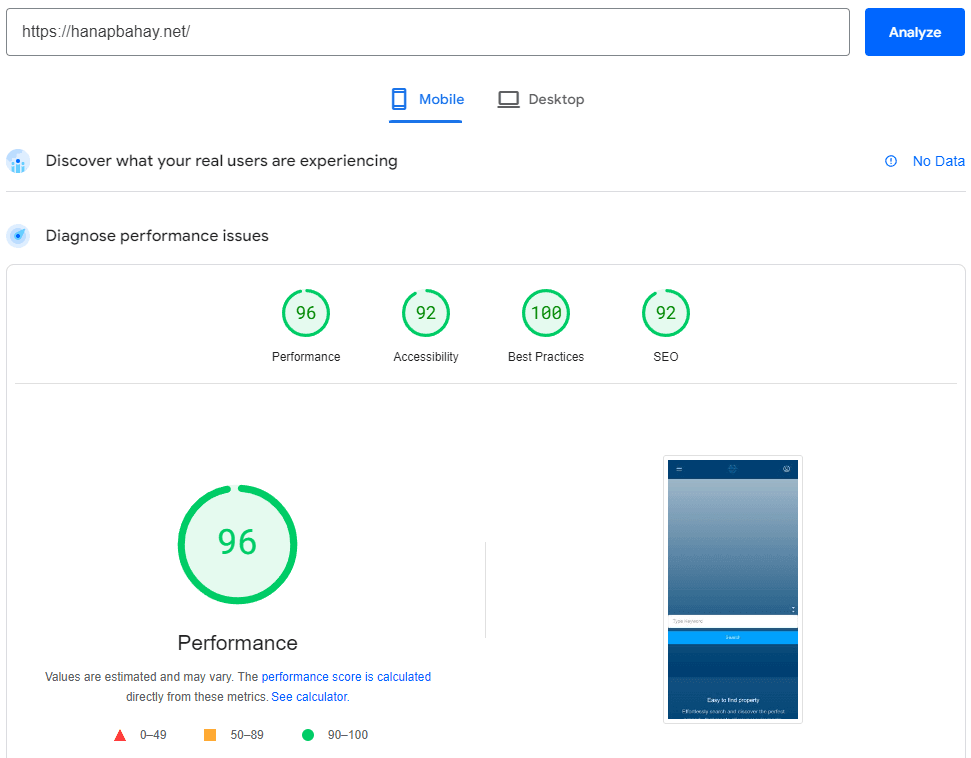This screenshot has height=758, width=971.
Task: Switch to the Desktop tab
Action: 541,99
